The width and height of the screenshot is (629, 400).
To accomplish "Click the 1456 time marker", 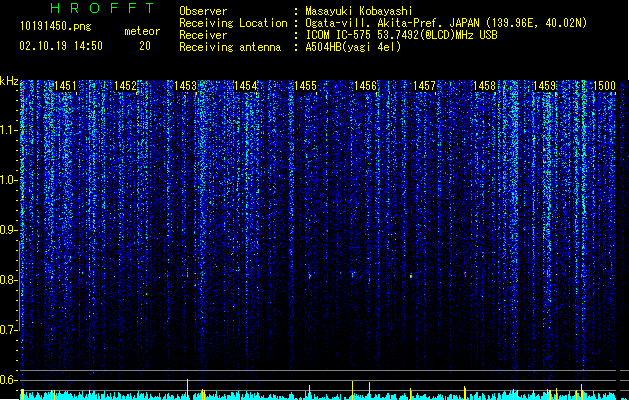I will (x=365, y=86).
